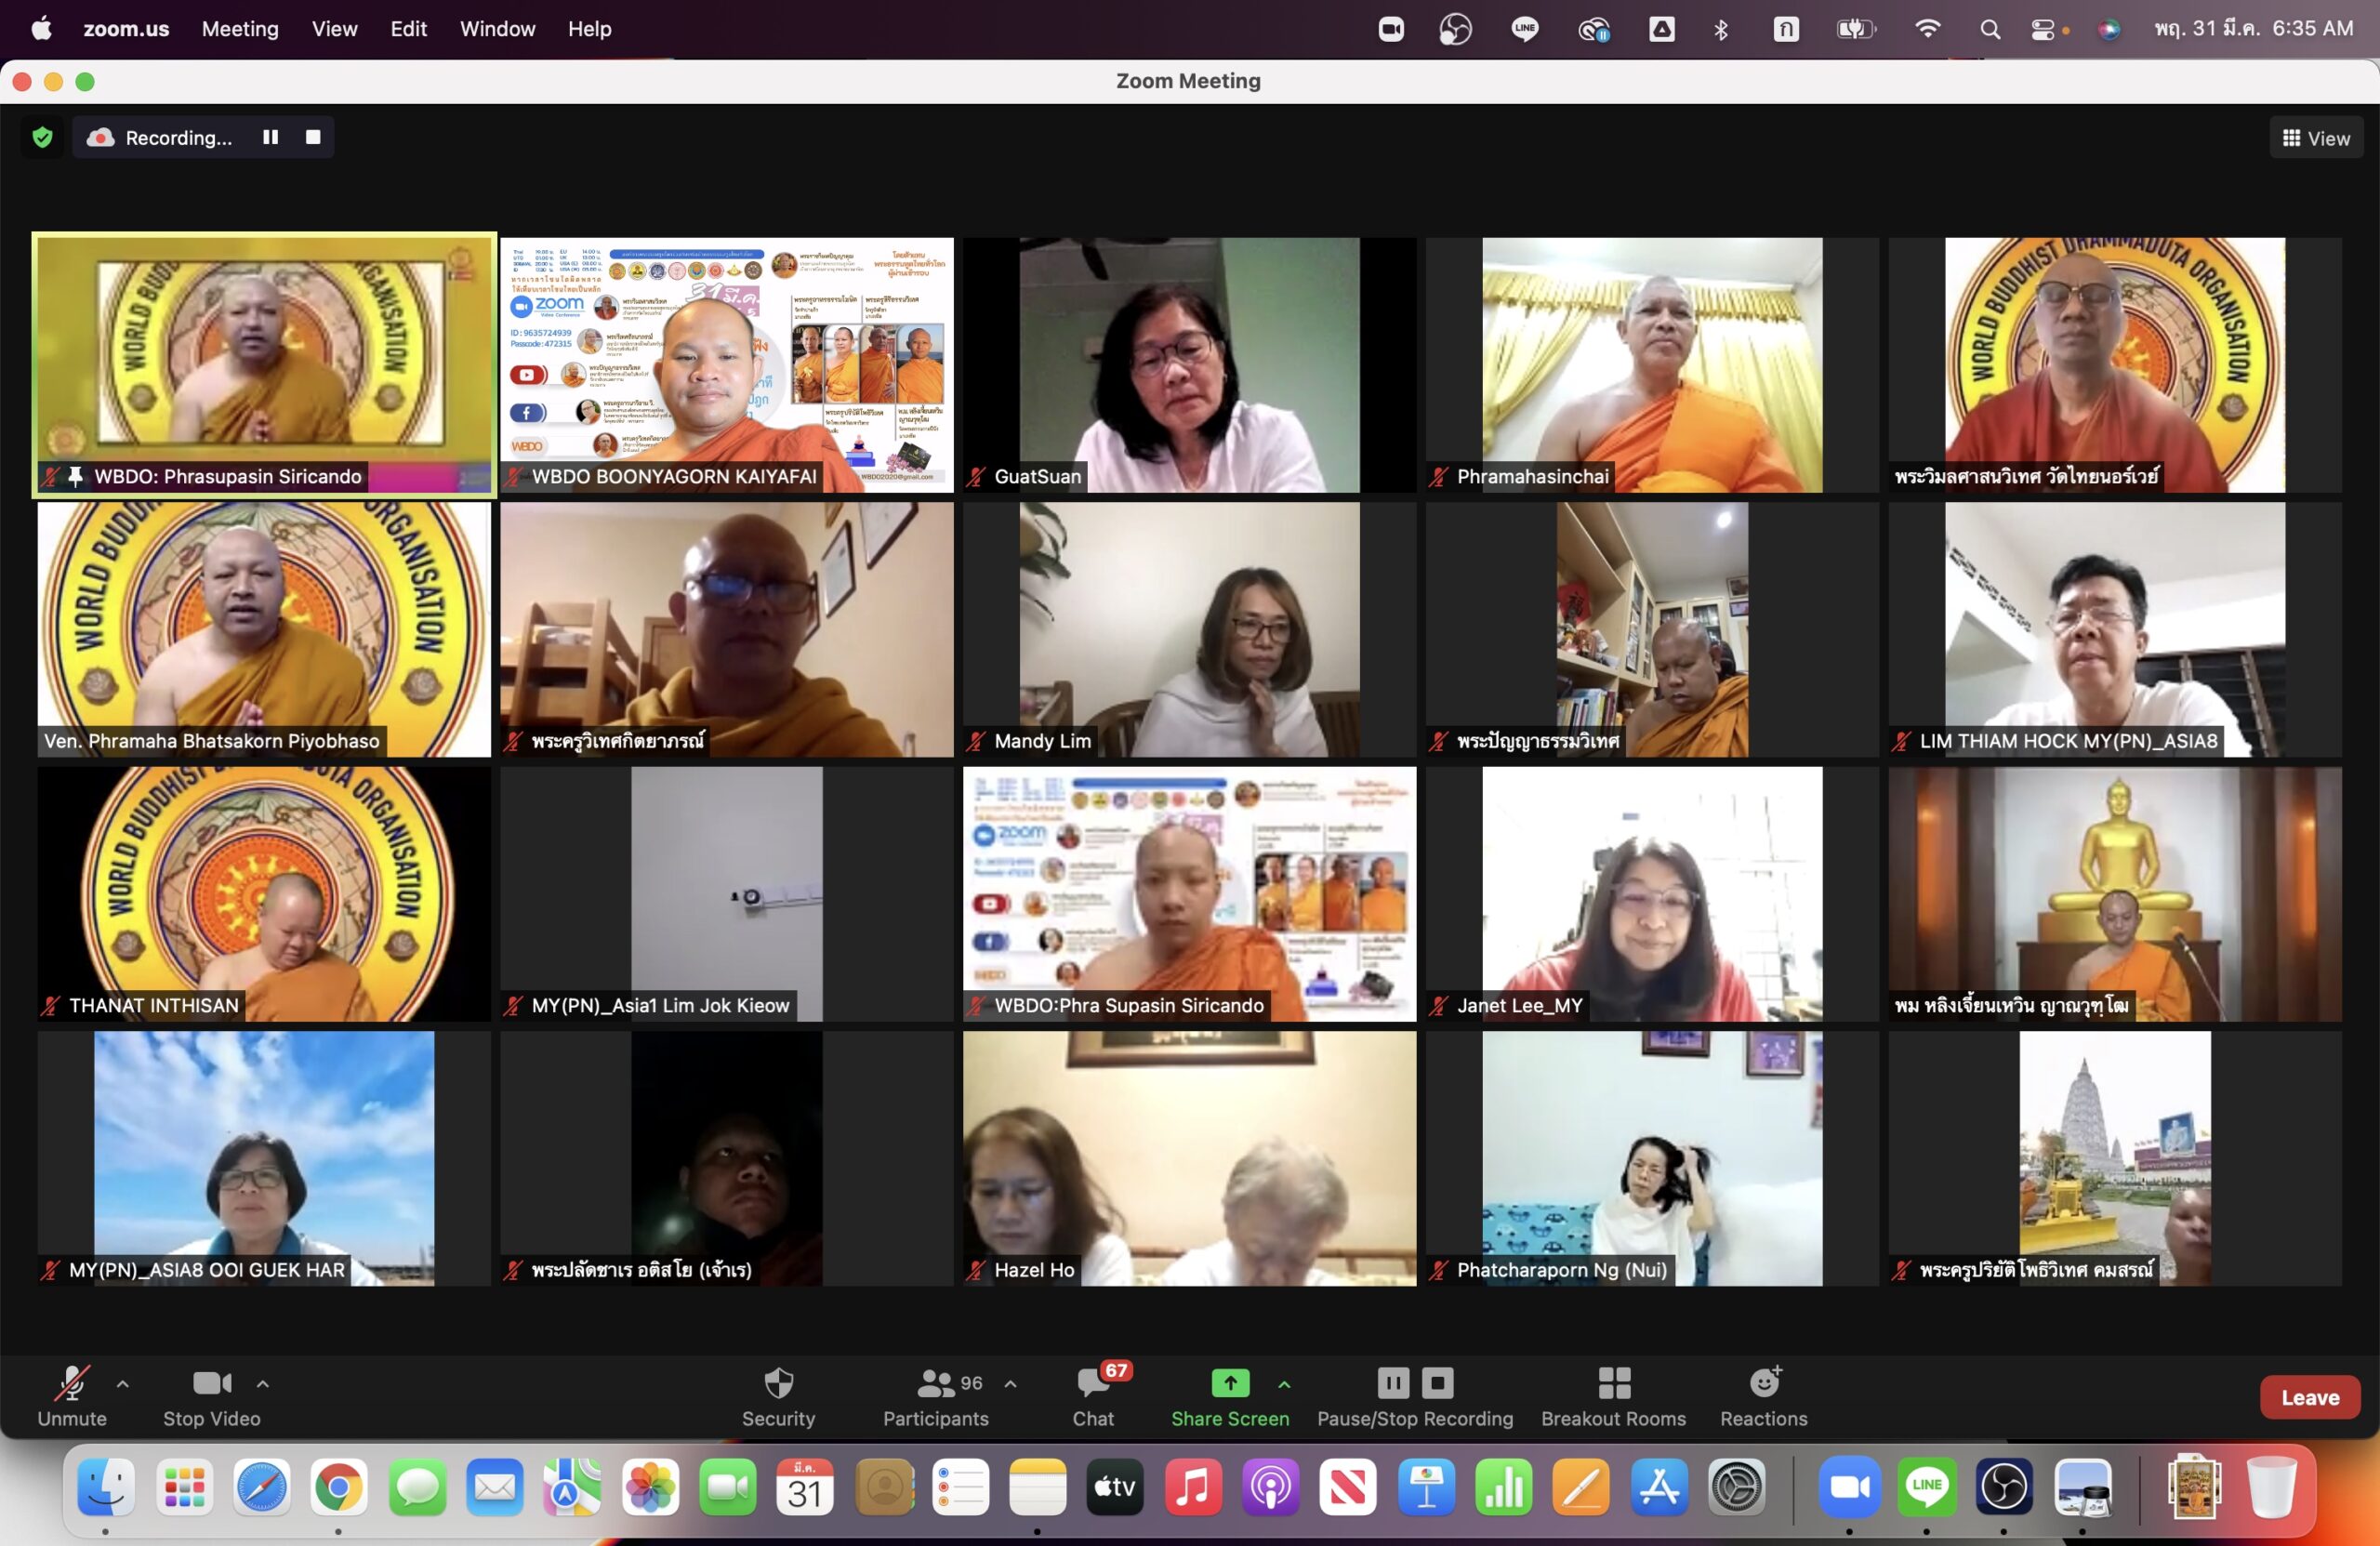Screen dimensions: 2380x1546
Task: Open the Window menu in menu bar
Action: 497,29
